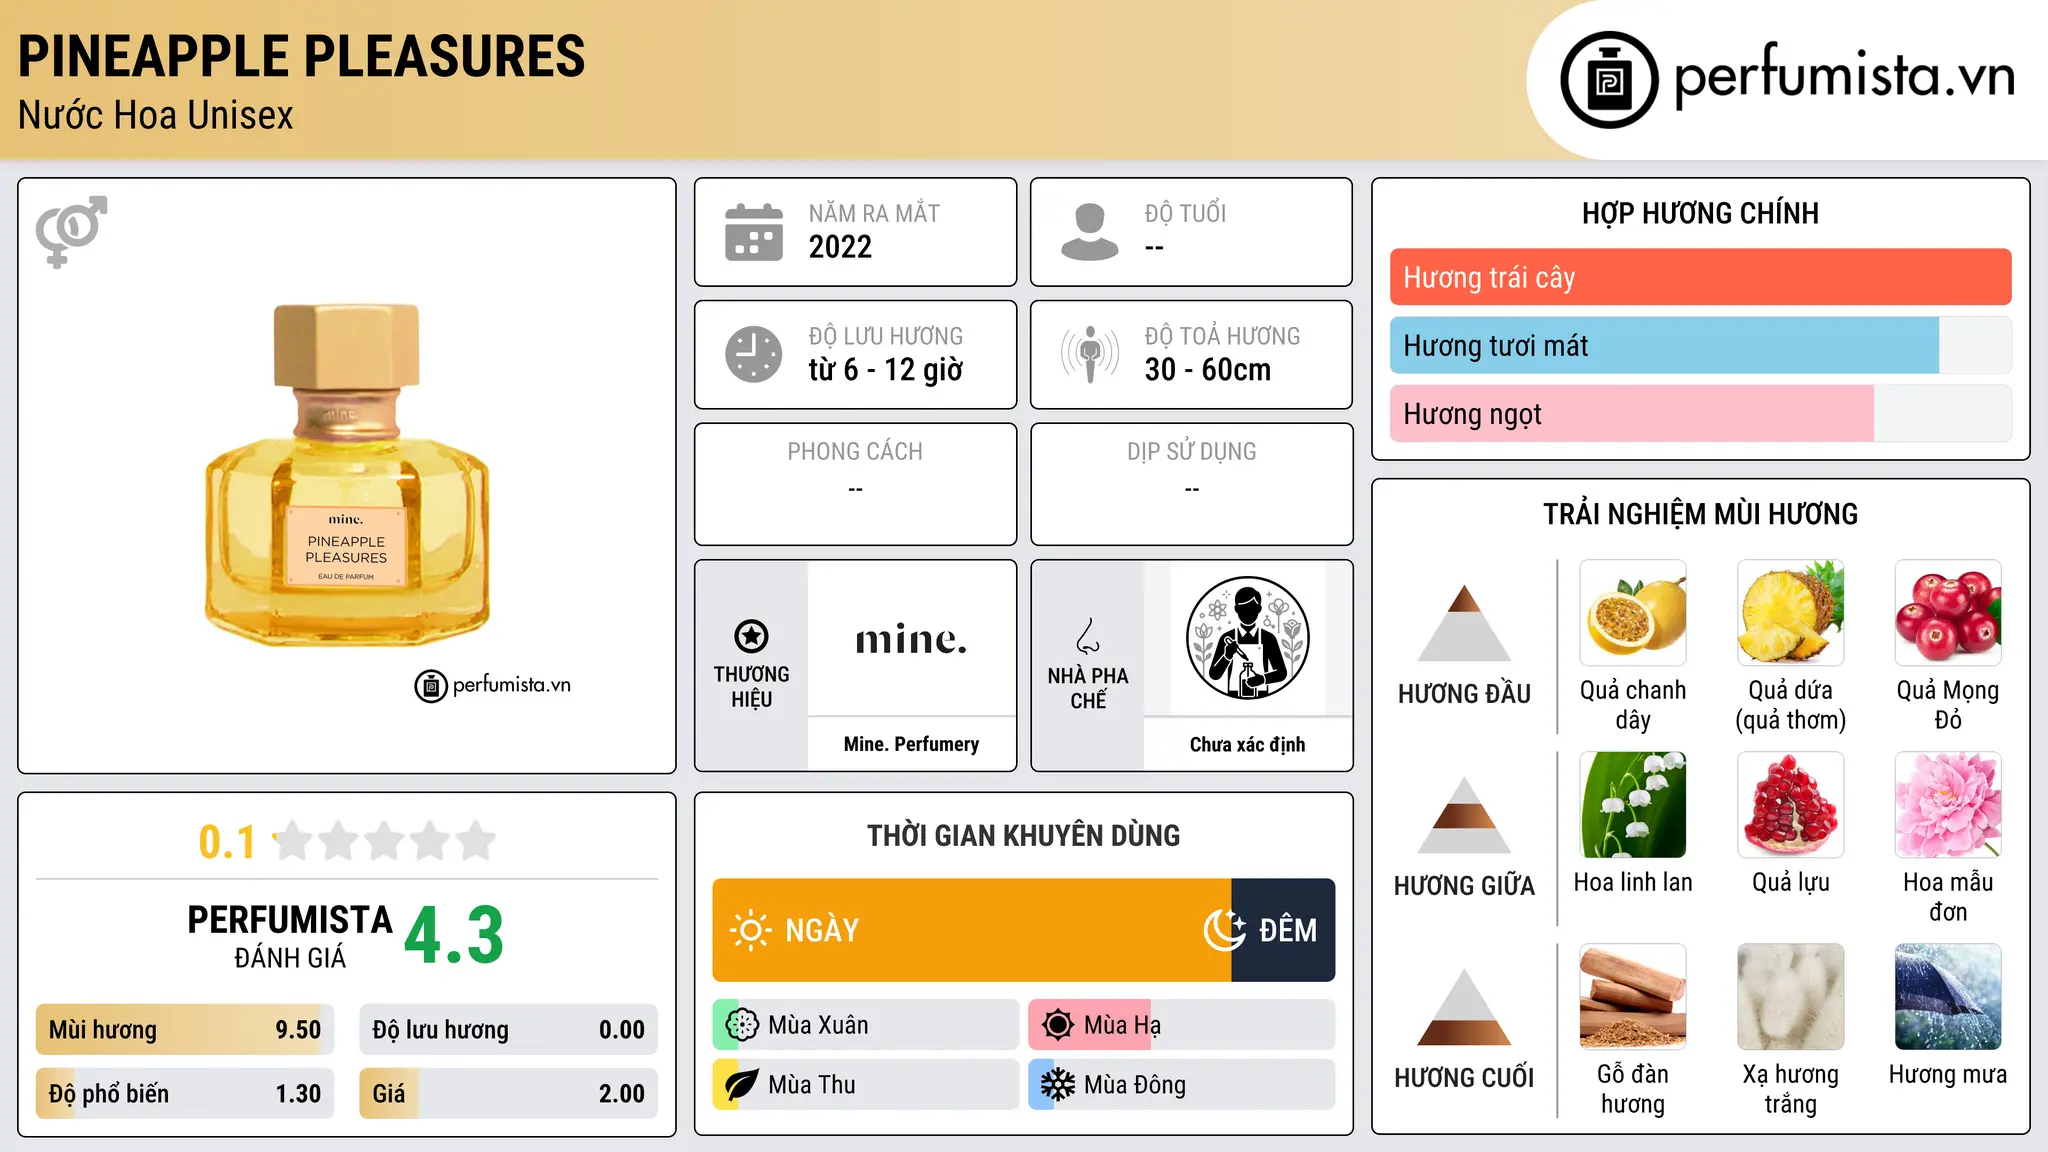Click the nose icon above Nhà pha chế
The width and height of the screenshot is (2048, 1152).
tap(1088, 636)
